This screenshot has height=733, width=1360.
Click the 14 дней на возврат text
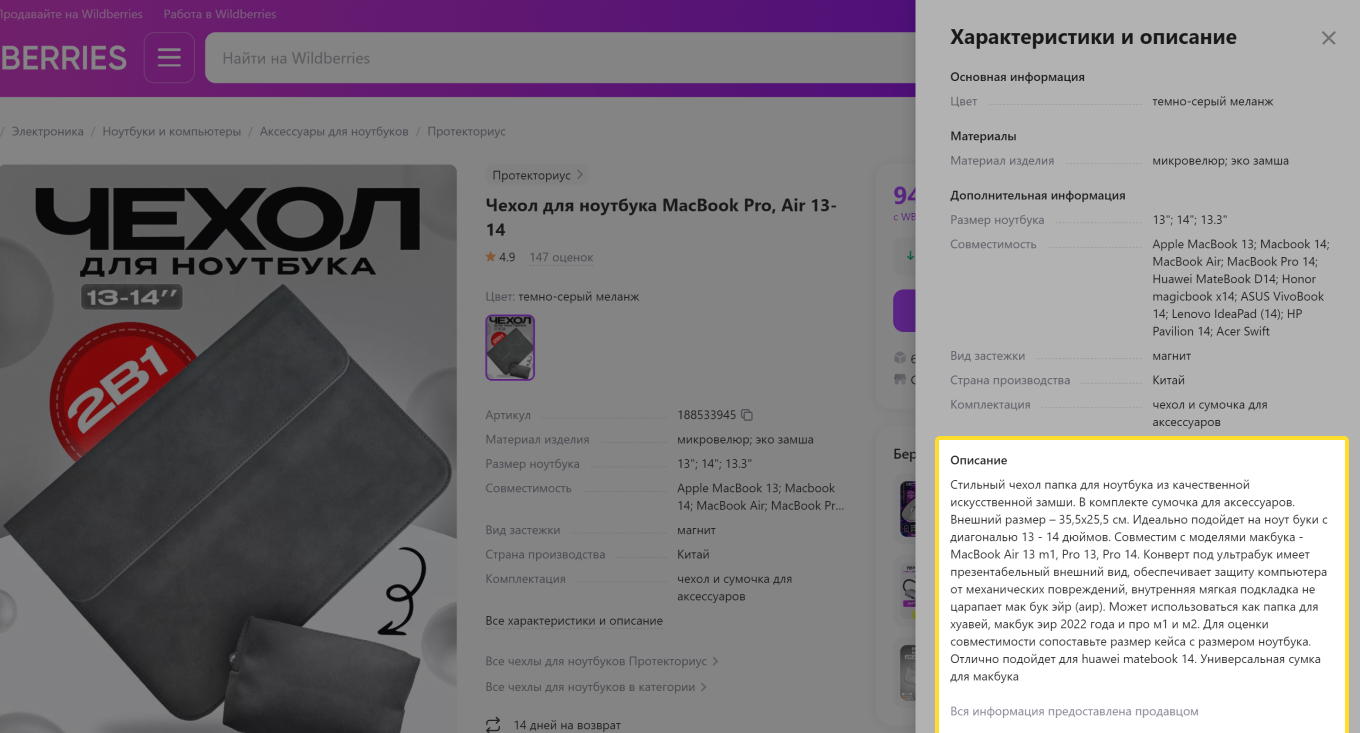567,725
